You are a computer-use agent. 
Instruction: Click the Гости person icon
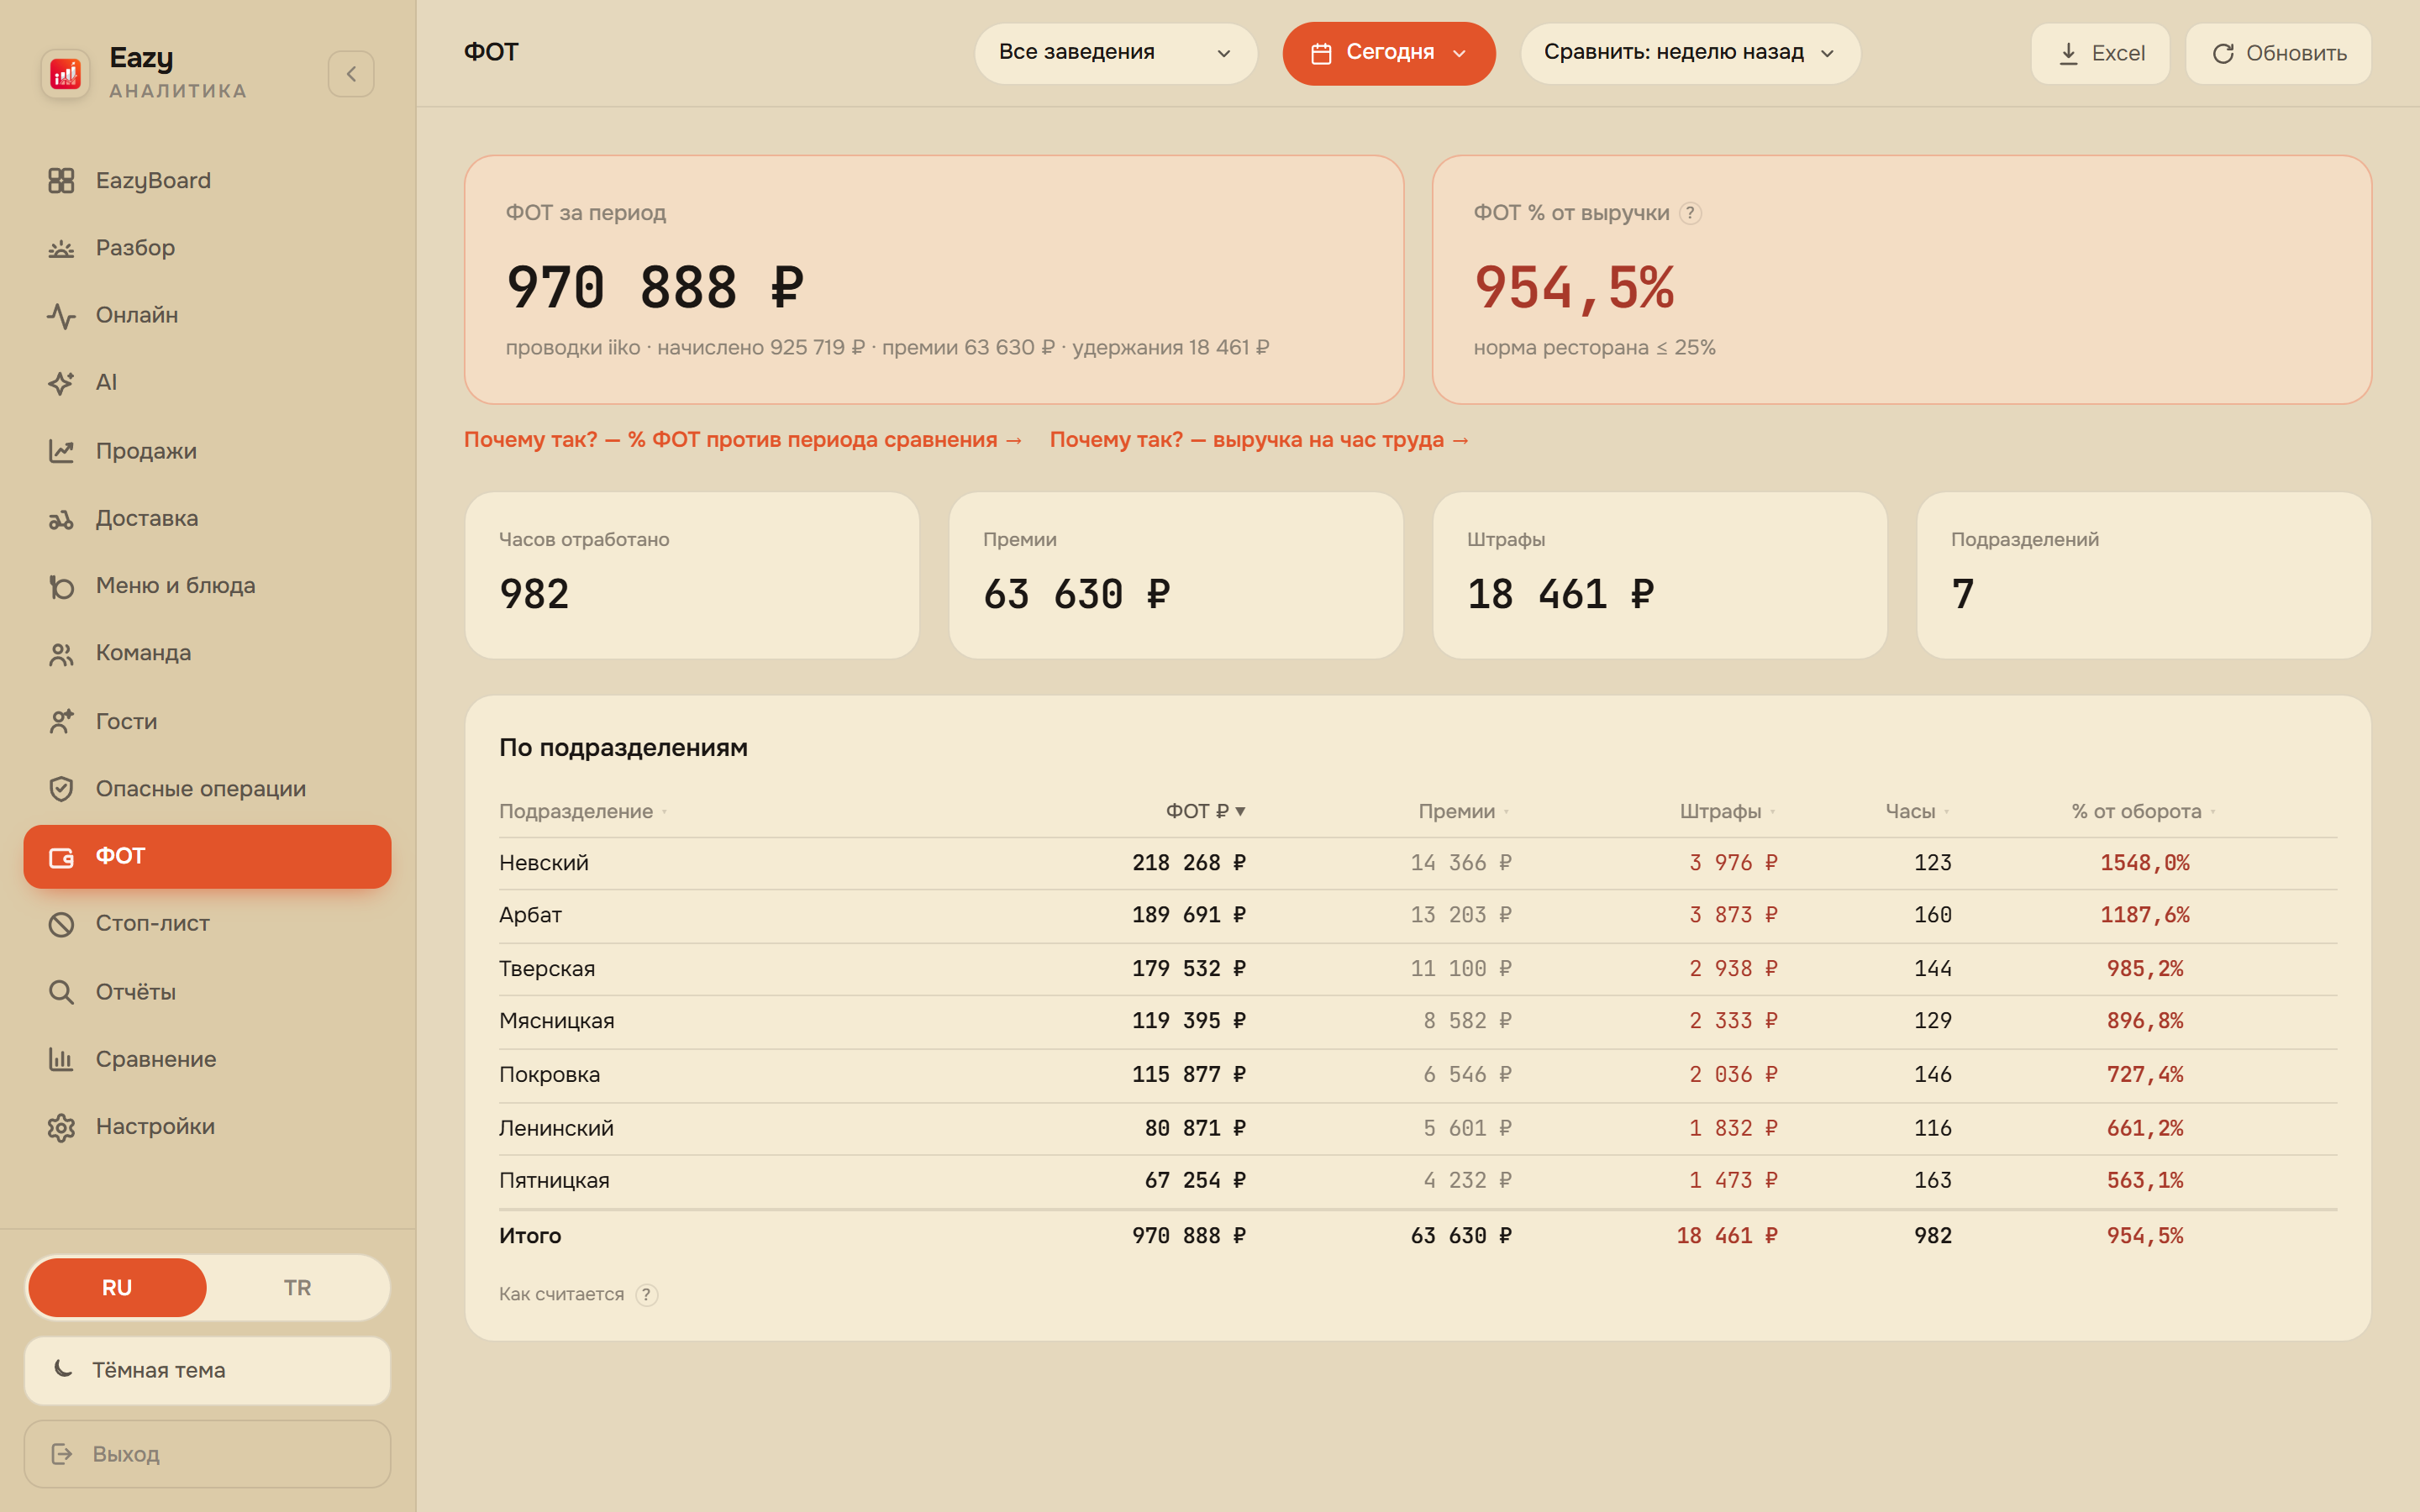(61, 721)
